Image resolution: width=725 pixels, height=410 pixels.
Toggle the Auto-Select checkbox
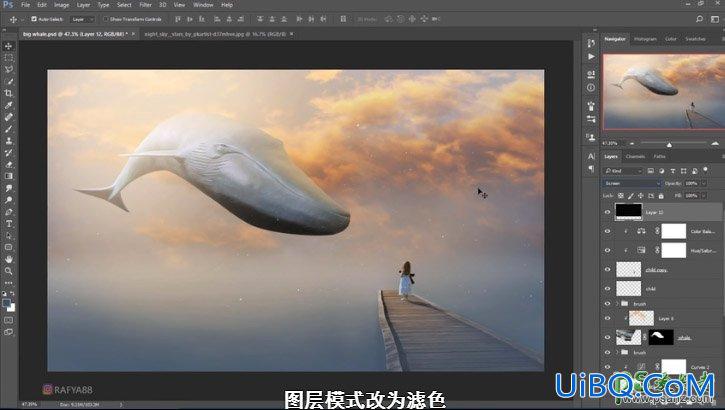pyautogui.click(x=34, y=19)
